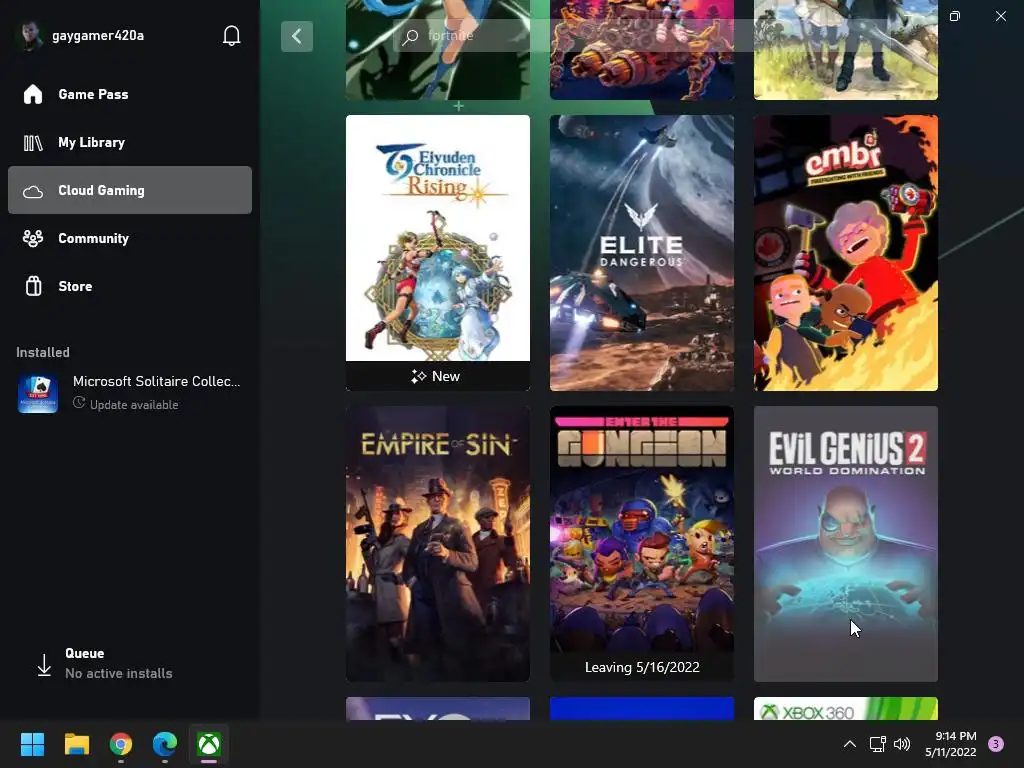The width and height of the screenshot is (1024, 768).
Task: Open Eiyuden Chronicle Rising game tile
Action: click(x=438, y=253)
